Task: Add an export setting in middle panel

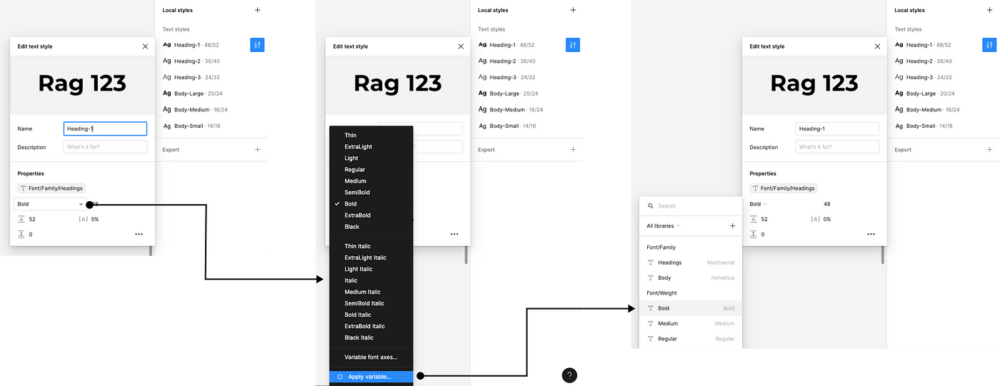Action: (573, 149)
